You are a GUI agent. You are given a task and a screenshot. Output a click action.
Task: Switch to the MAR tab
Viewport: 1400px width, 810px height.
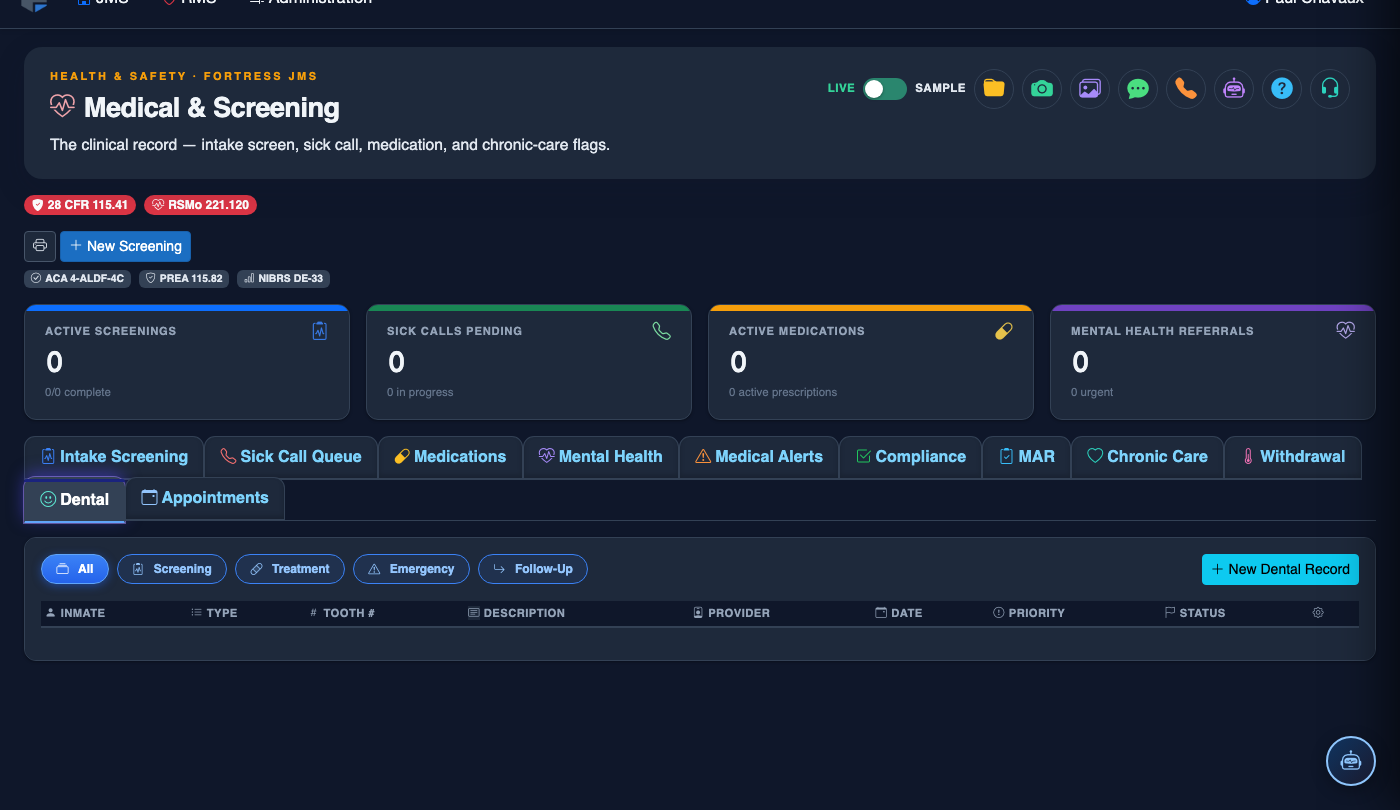1027,457
